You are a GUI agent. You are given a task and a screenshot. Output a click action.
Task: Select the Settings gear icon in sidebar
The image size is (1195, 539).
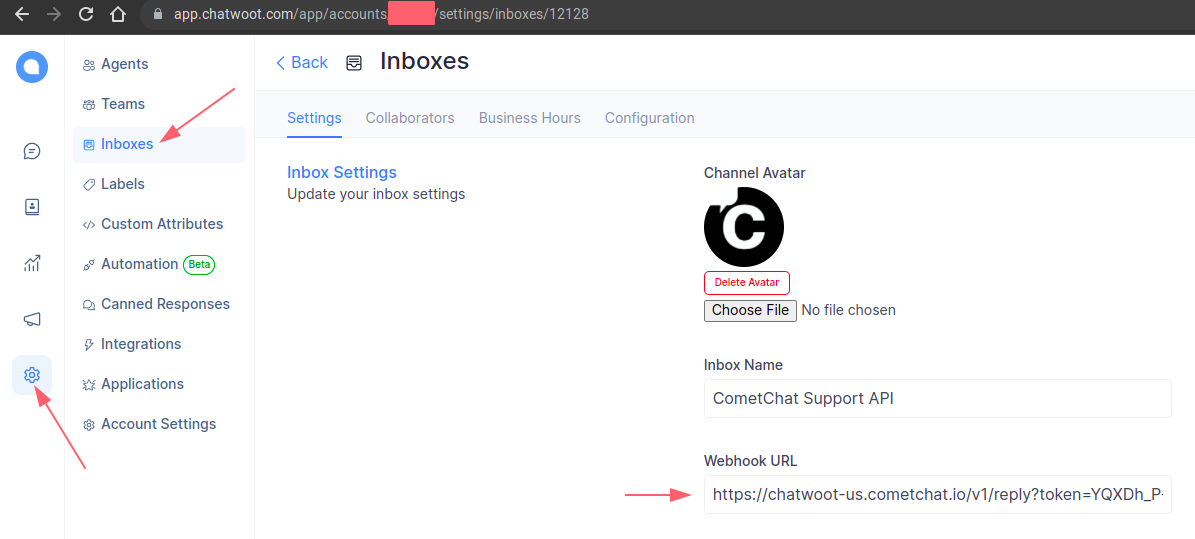coord(32,375)
